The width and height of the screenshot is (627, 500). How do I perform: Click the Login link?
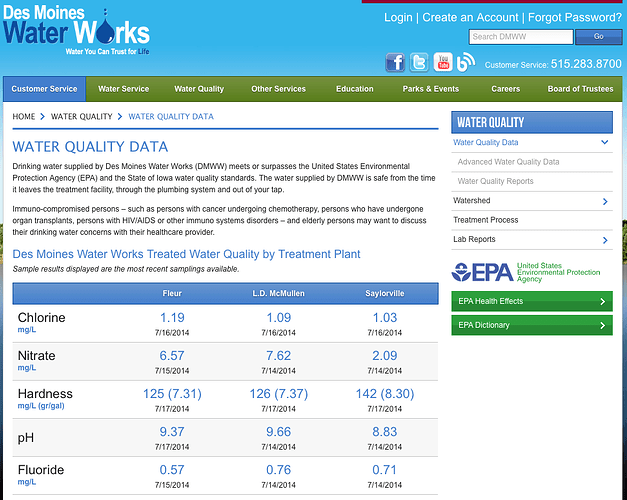(x=398, y=18)
